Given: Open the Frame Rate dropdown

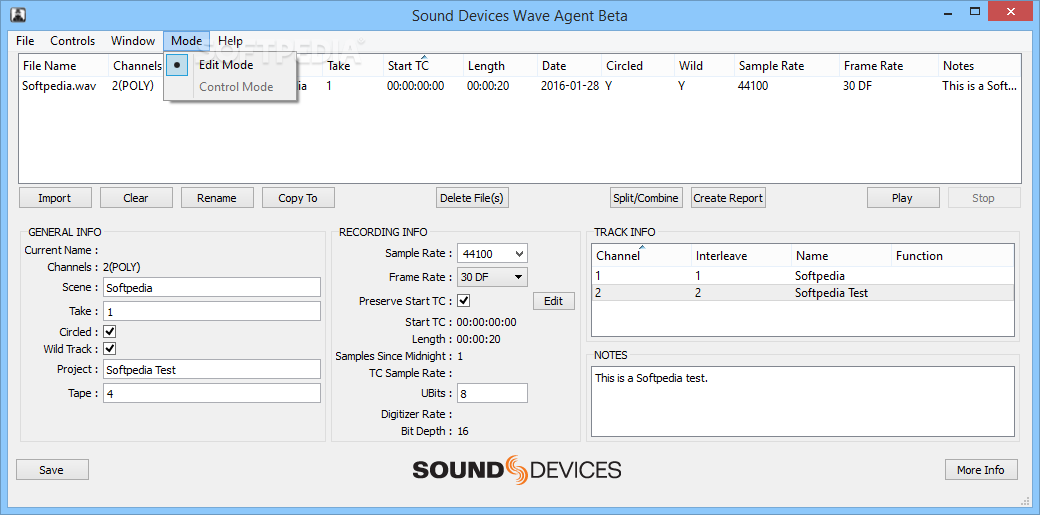Looking at the screenshot, I should pyautogui.click(x=492, y=277).
